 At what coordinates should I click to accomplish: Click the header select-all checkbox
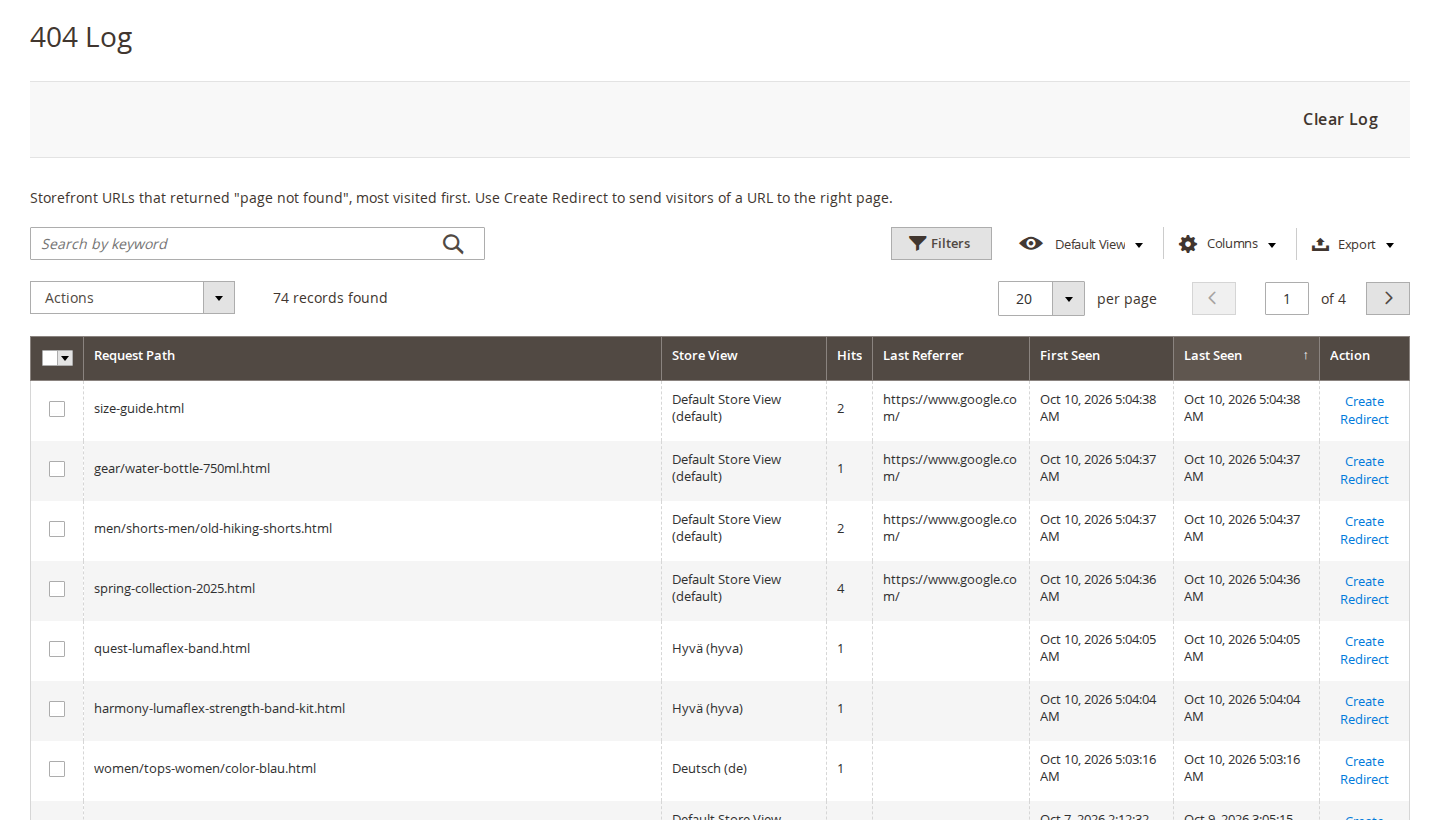tap(50, 357)
